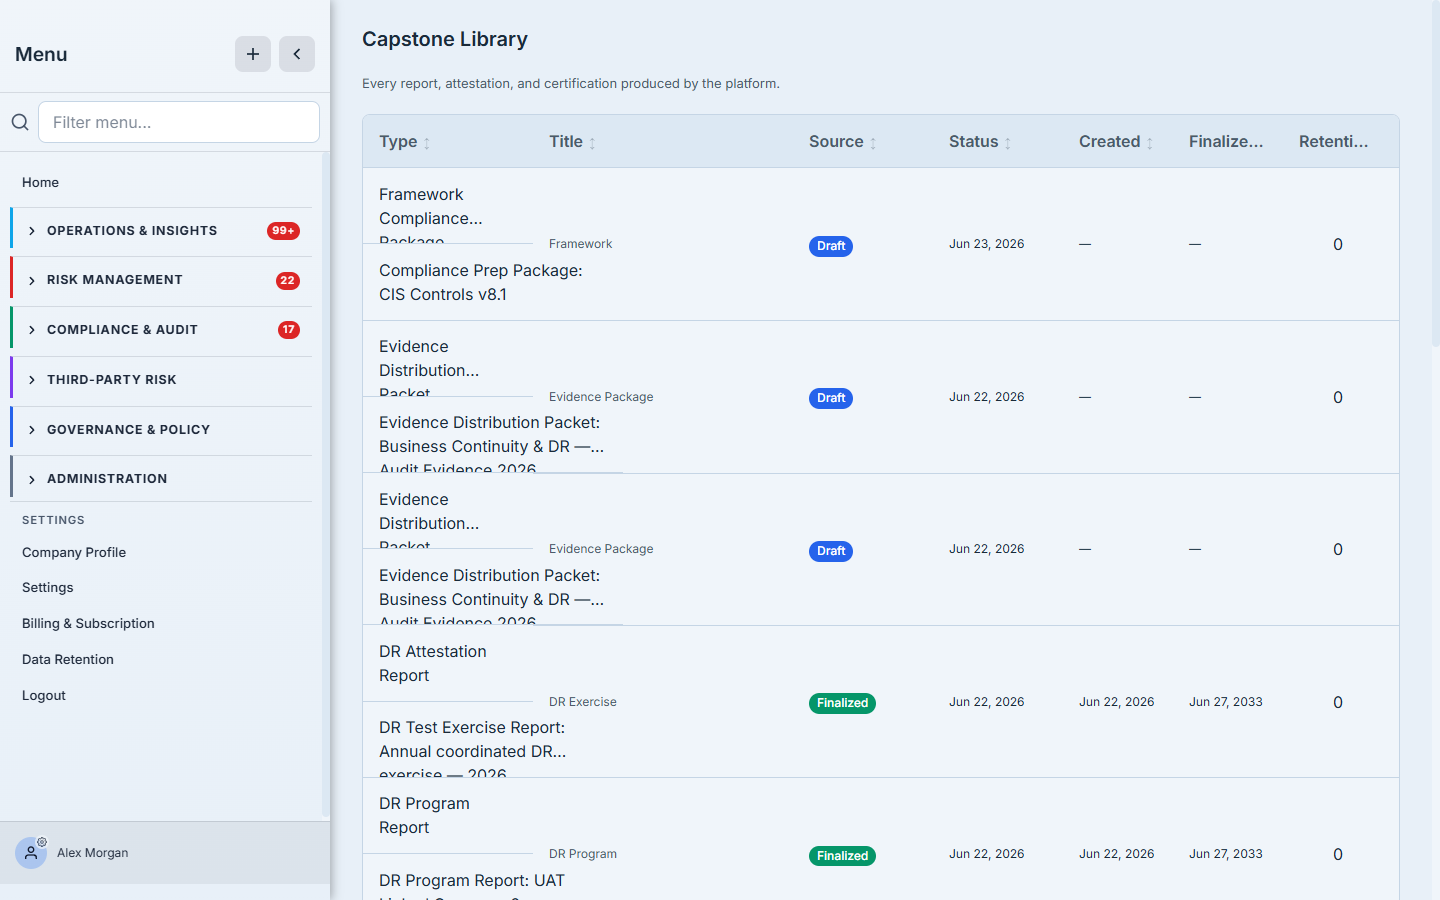1440x900 pixels.
Task: Sort table by Created column
Action: [x=1116, y=142]
